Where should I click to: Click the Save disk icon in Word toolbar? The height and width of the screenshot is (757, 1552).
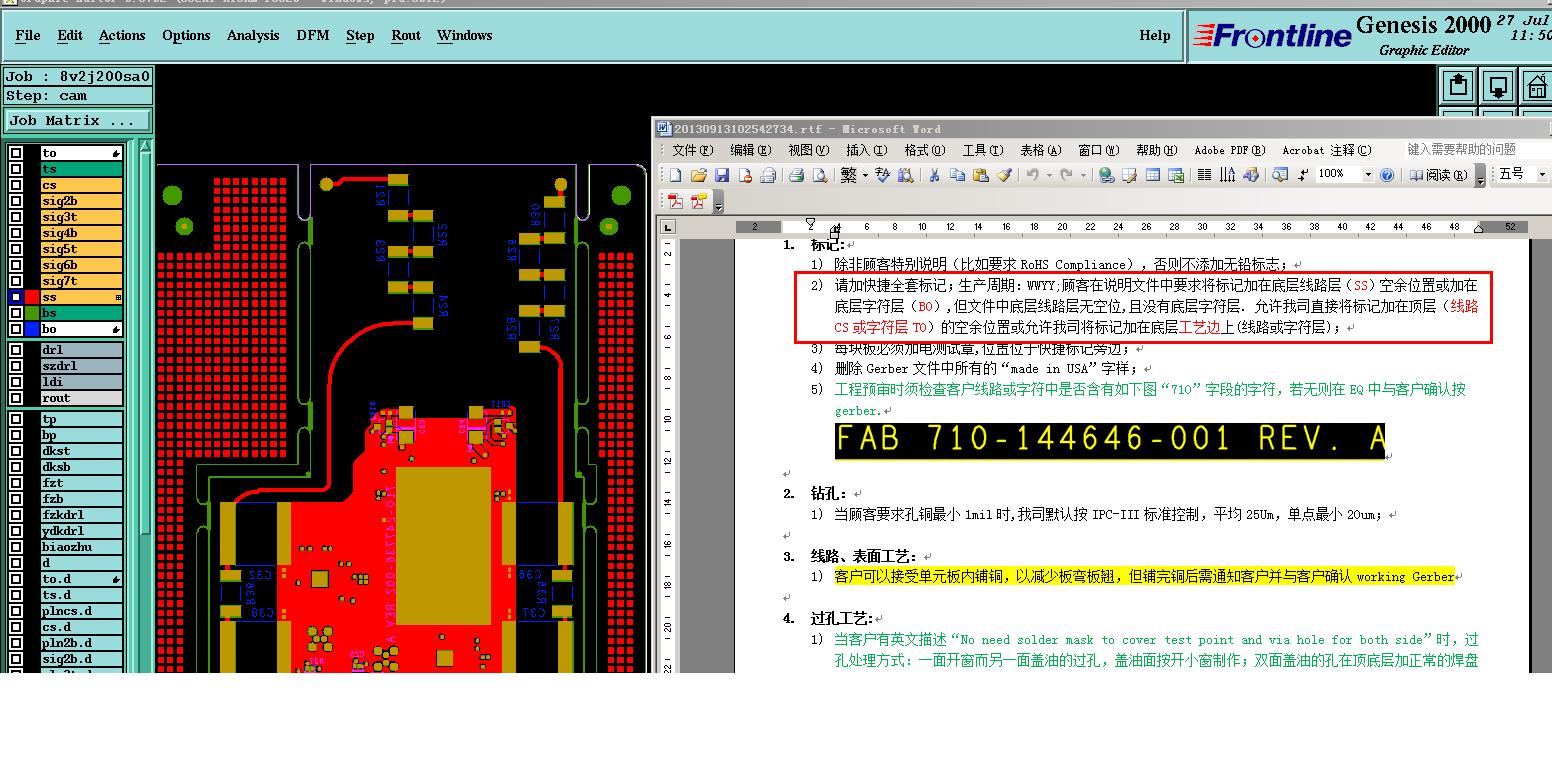pos(722,175)
